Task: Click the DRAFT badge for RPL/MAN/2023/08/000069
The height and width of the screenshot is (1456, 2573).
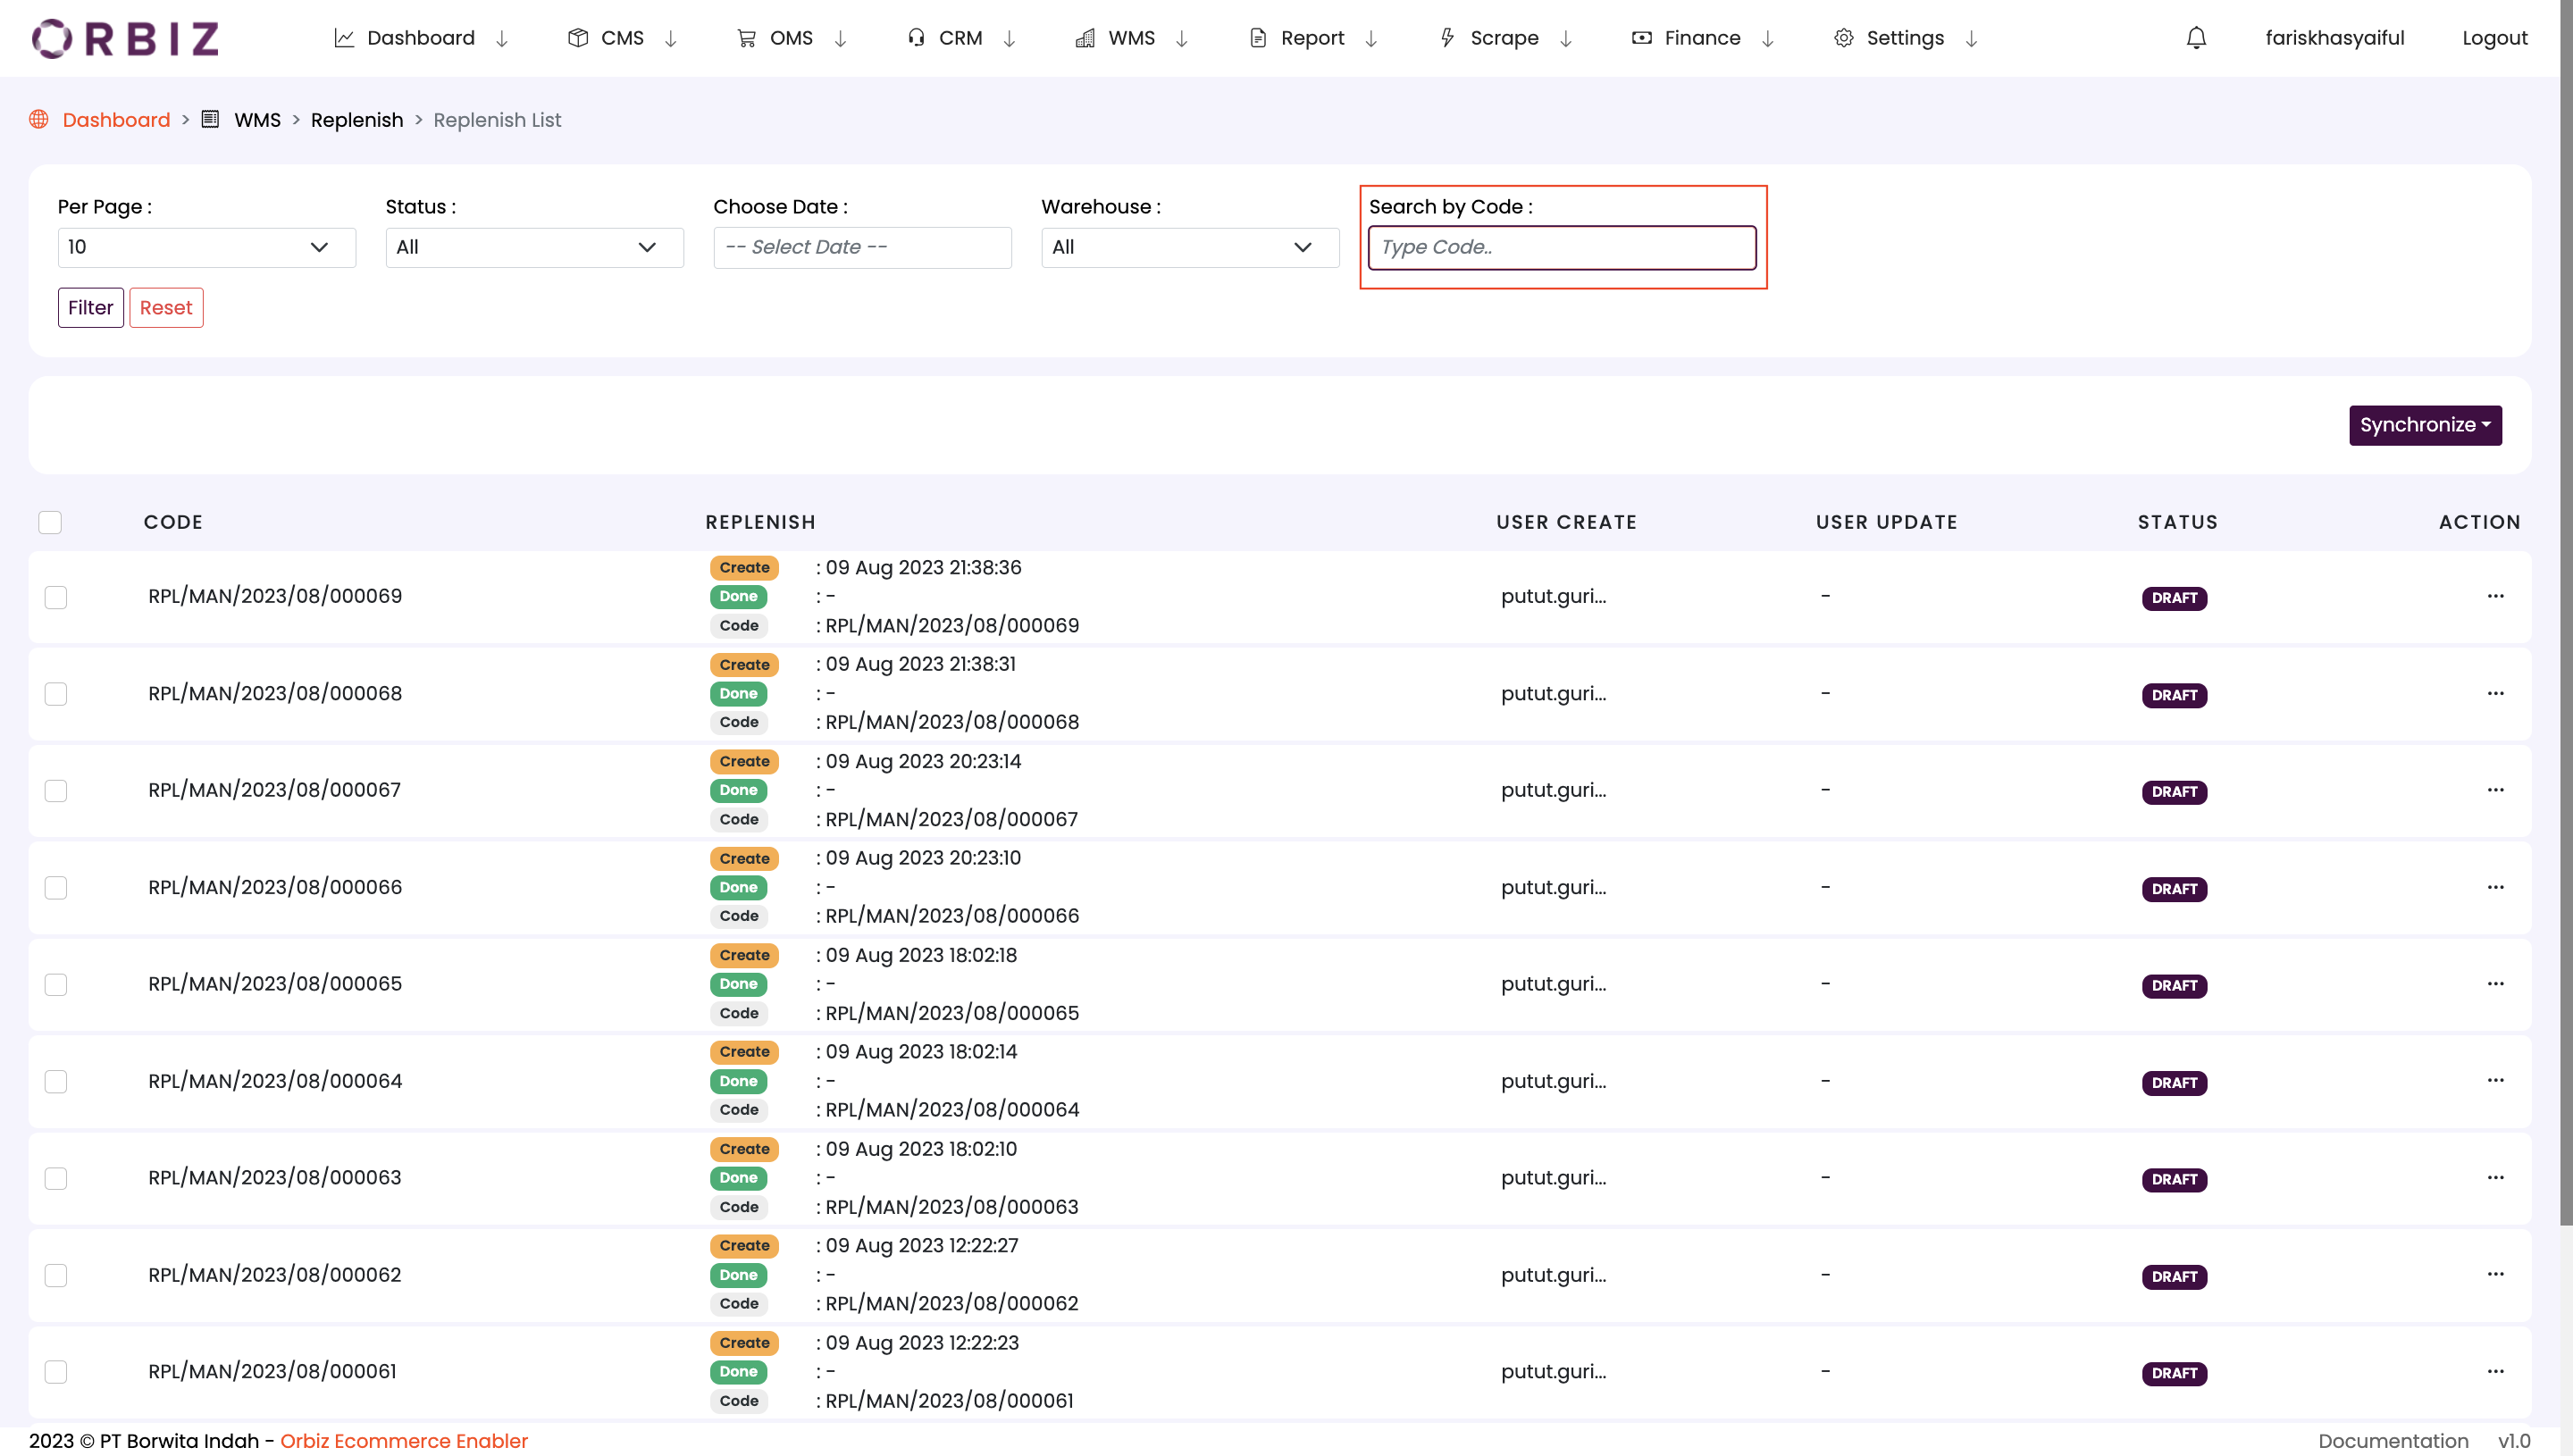Action: (2174, 598)
